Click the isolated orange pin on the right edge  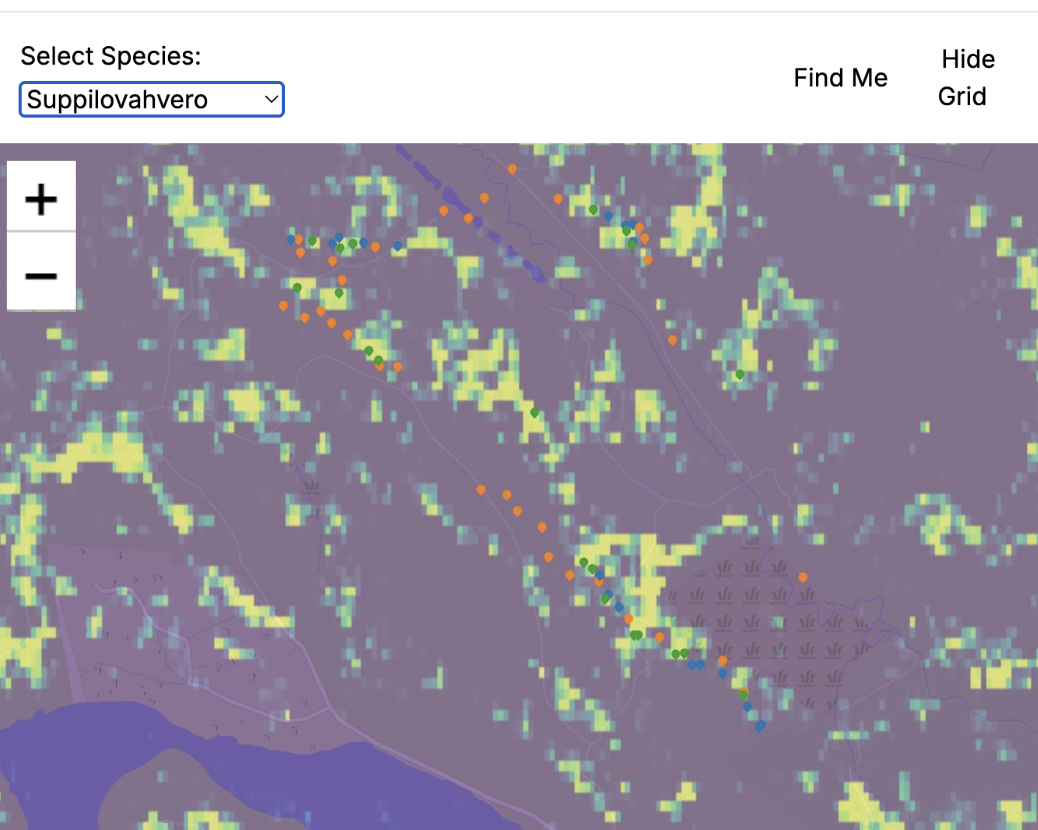point(803,577)
